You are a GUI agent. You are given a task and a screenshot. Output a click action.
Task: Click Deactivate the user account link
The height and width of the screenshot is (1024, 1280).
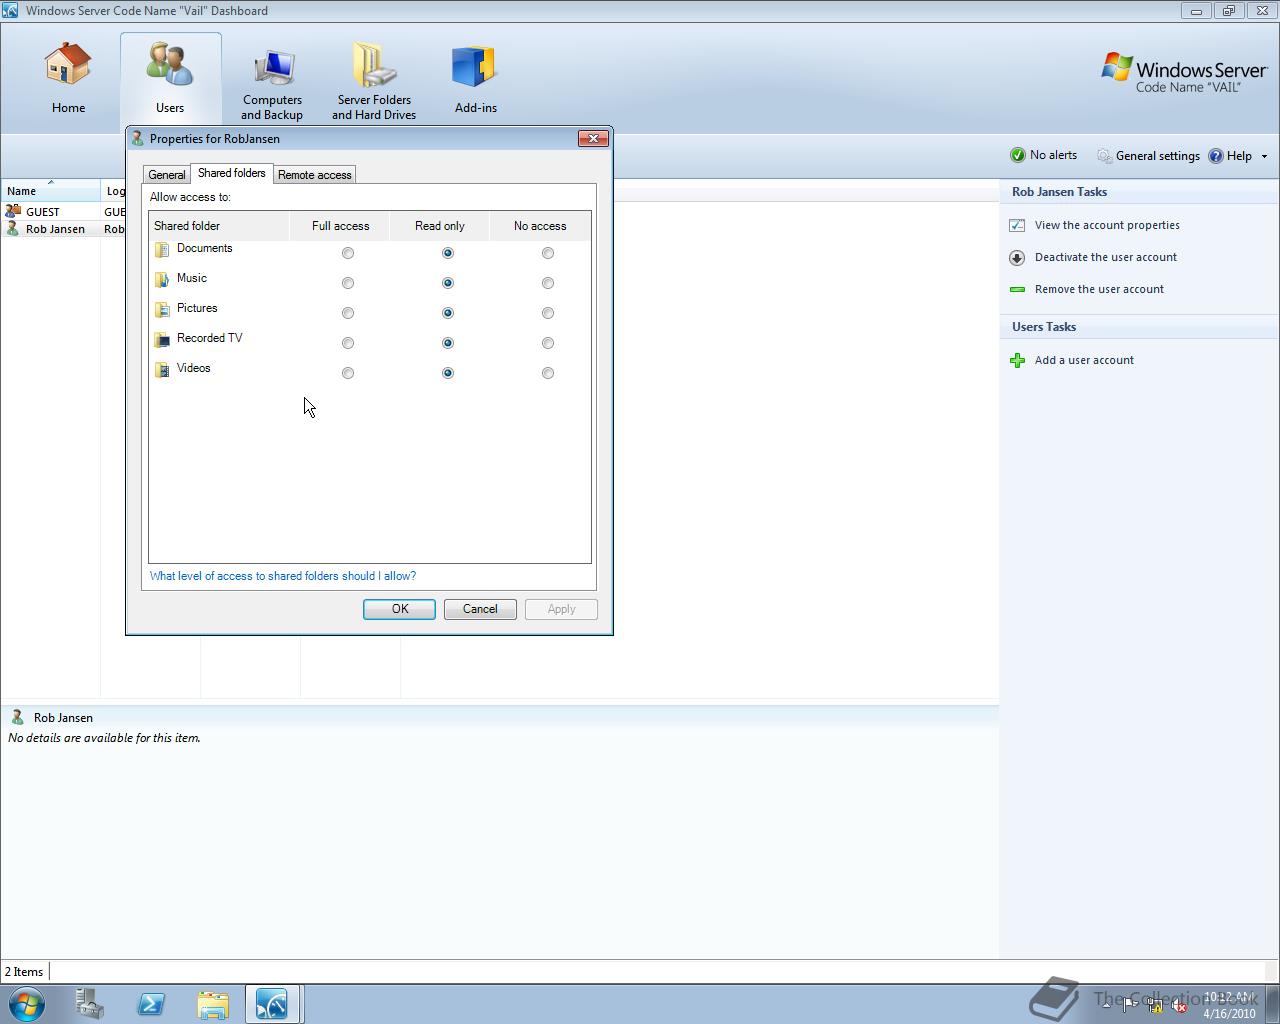[x=1106, y=257]
